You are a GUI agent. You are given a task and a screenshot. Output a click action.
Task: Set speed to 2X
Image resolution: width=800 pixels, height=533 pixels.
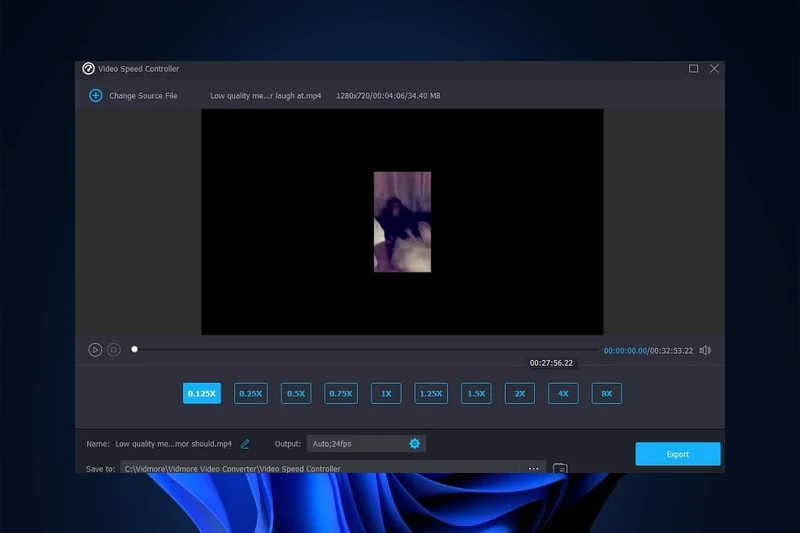click(519, 393)
